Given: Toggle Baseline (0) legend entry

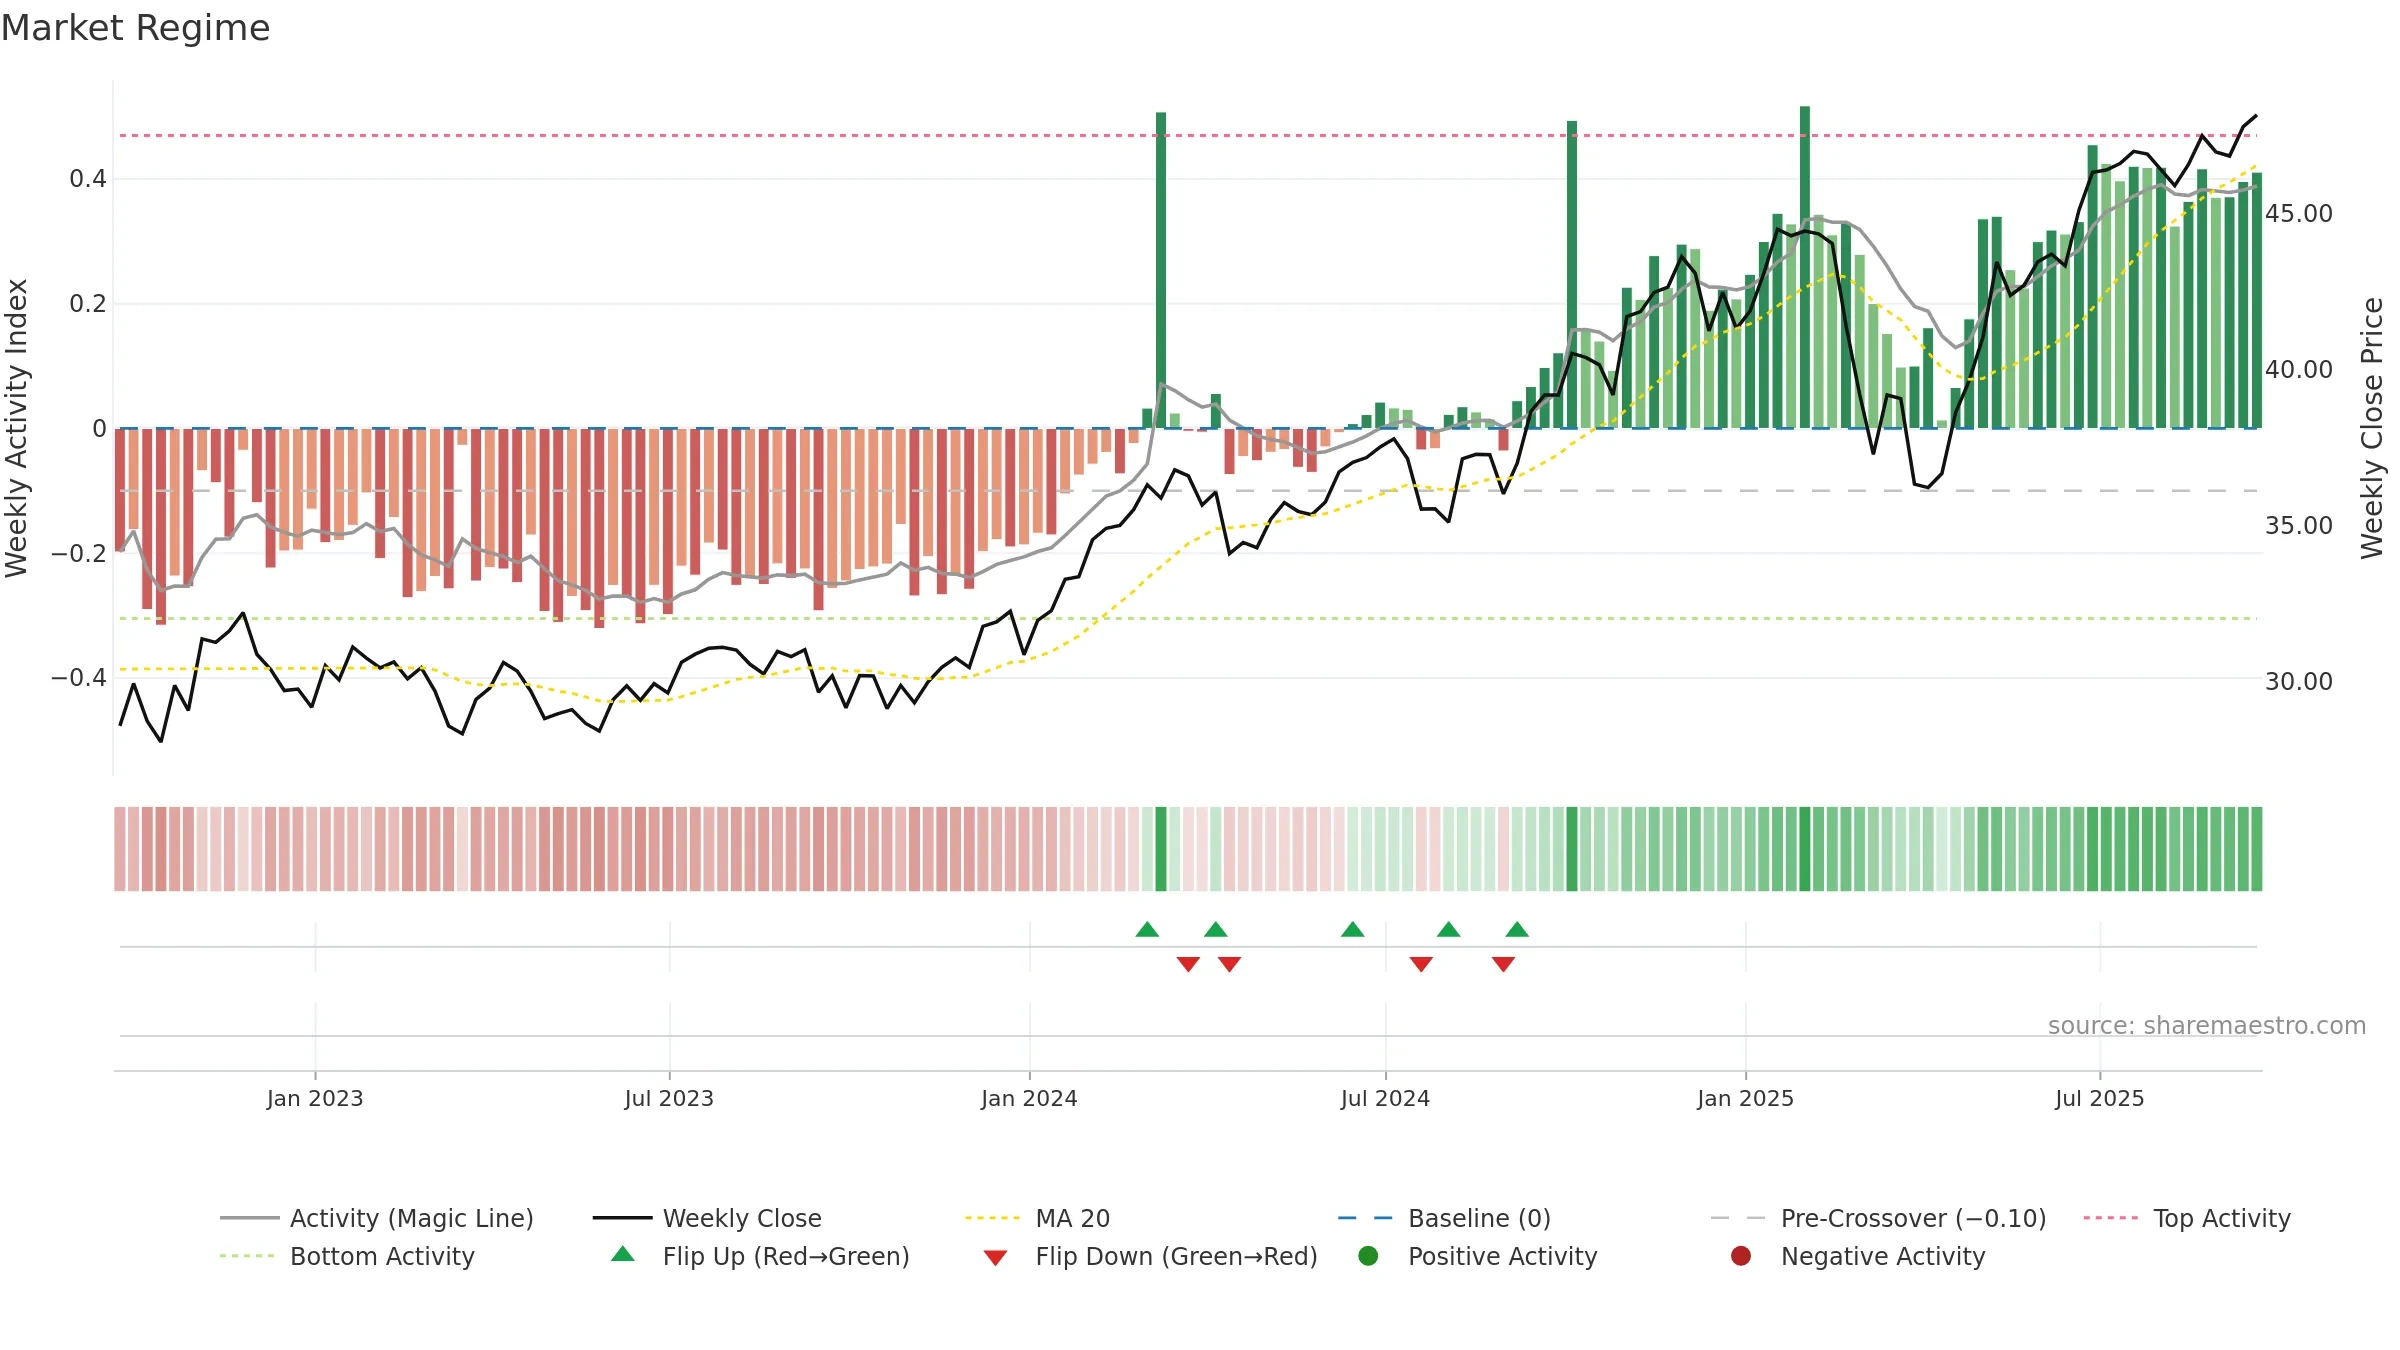Looking at the screenshot, I should (1444, 1218).
